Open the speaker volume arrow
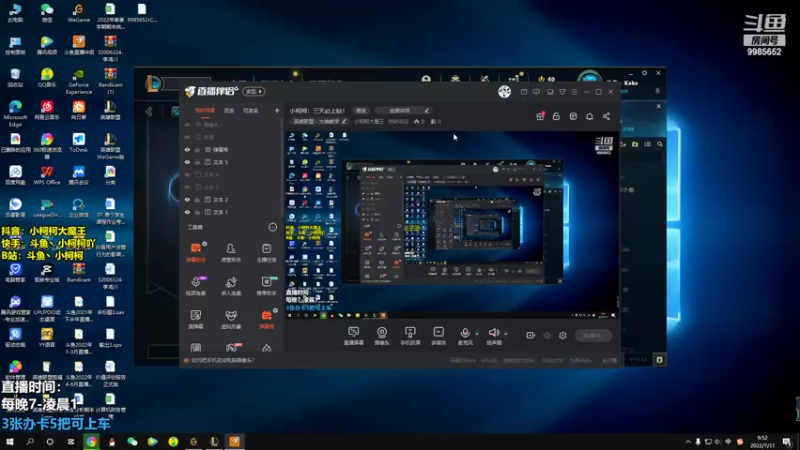The width and height of the screenshot is (800, 450). pos(506,334)
